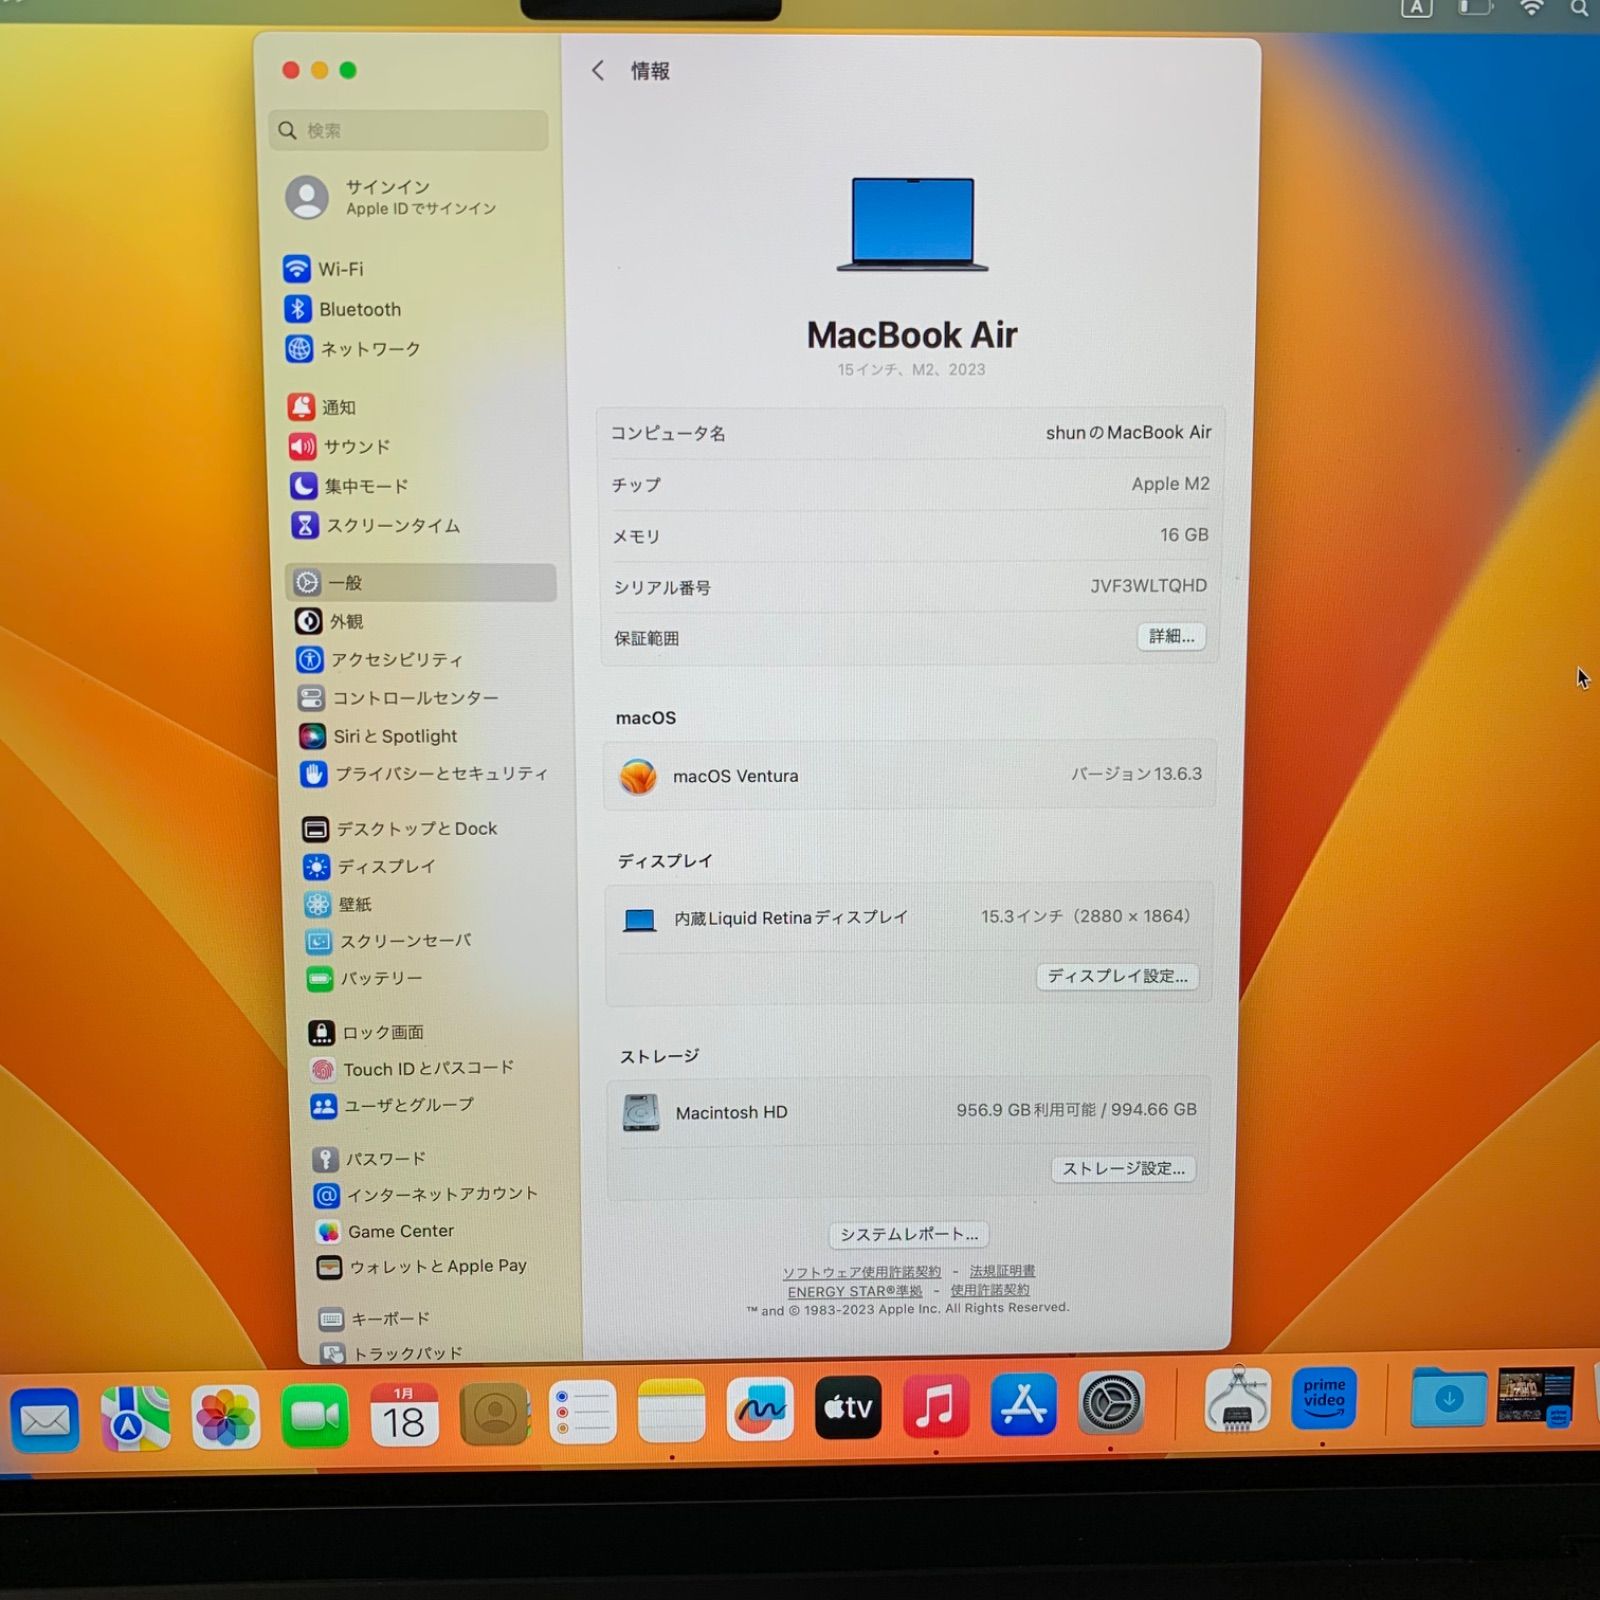Open Reminders from the Dock
1600x1600 pixels.
coord(582,1411)
